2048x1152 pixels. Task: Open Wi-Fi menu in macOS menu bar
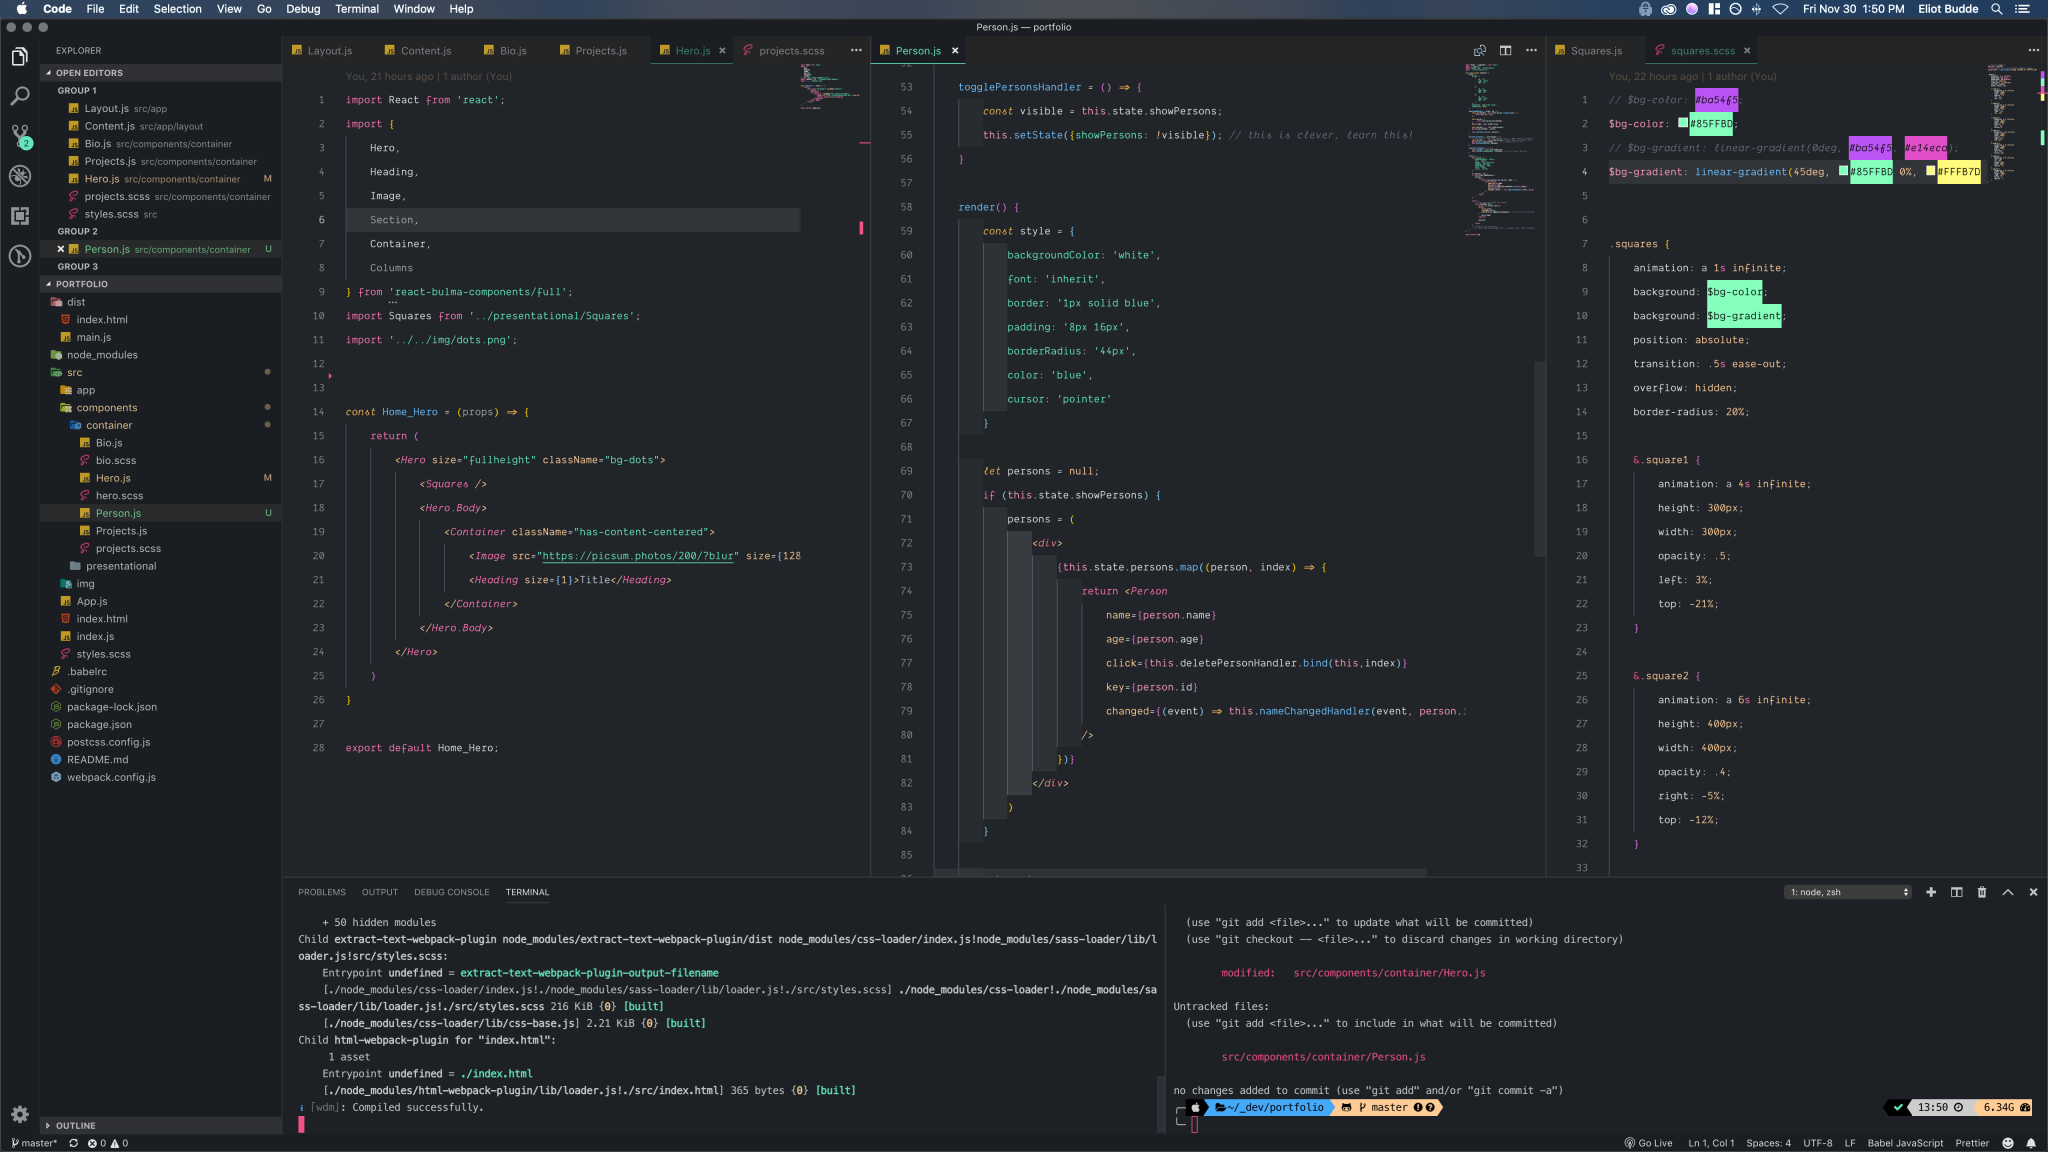click(1780, 9)
